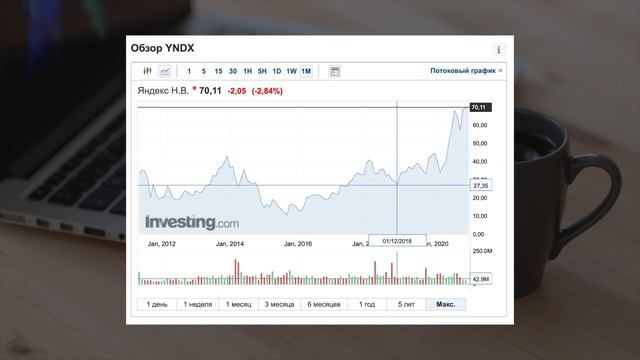The image size is (640, 360).
Task: Click the info icon beside Обзор YNDX
Action: point(499,49)
